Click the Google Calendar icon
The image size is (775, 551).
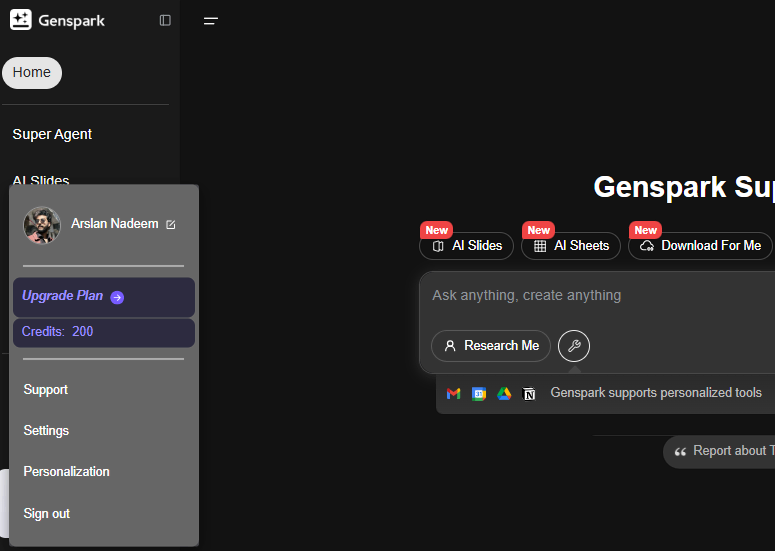point(479,394)
